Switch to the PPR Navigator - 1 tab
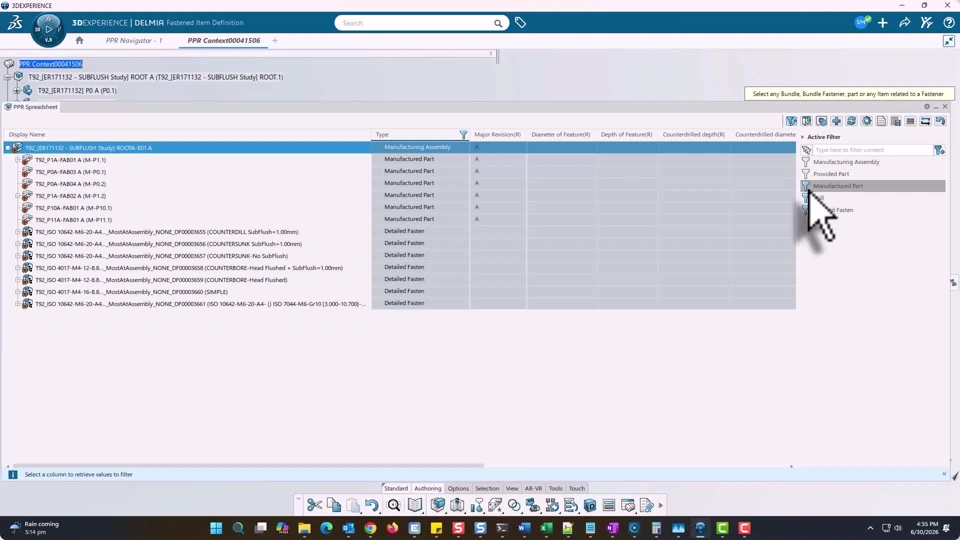The image size is (960, 540). point(134,40)
